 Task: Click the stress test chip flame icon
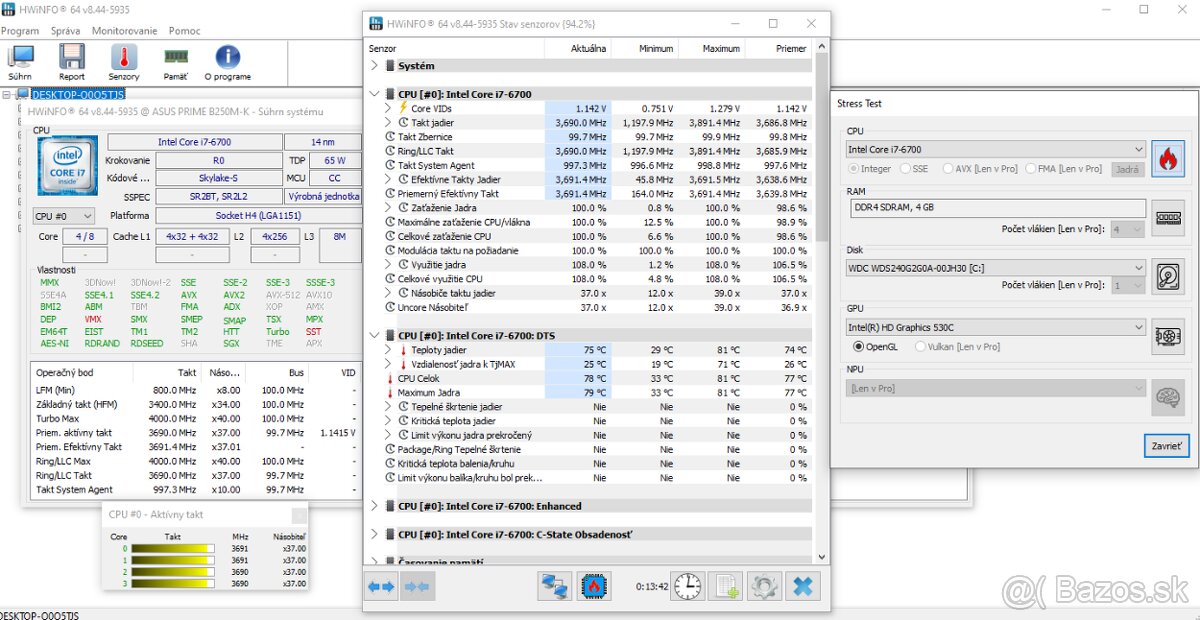pyautogui.click(x=594, y=587)
